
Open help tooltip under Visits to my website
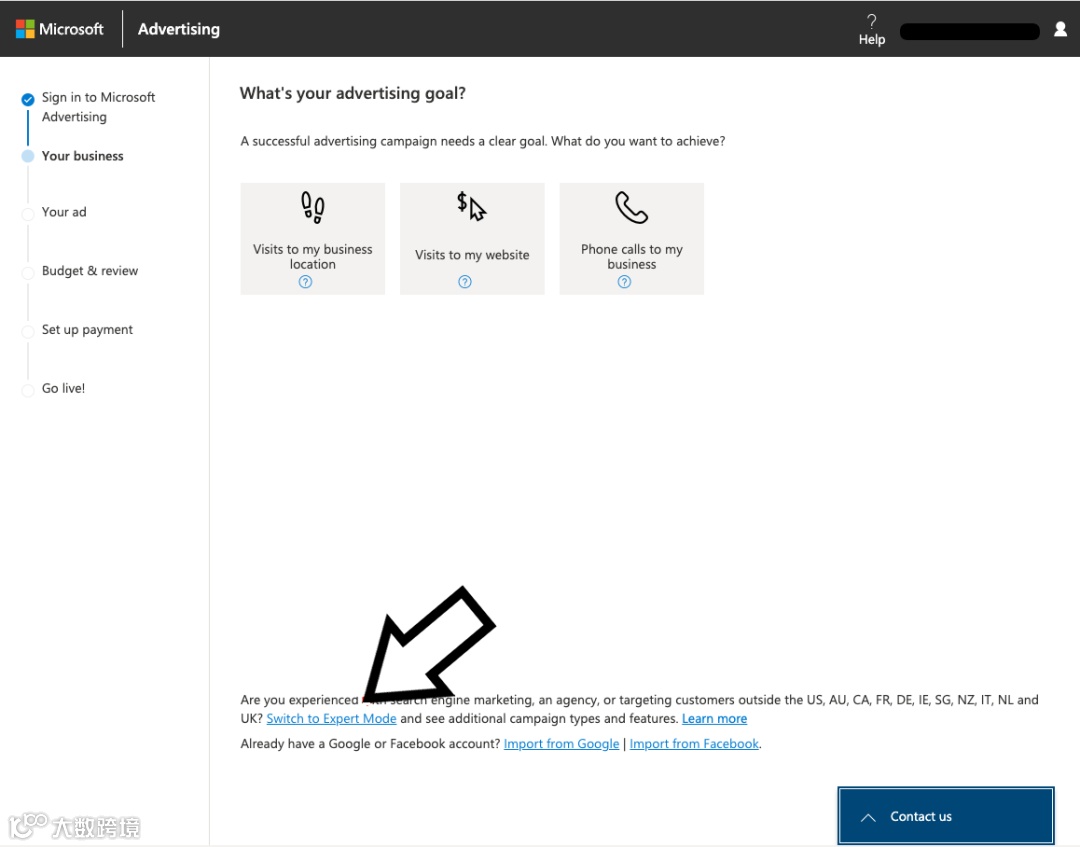[465, 282]
